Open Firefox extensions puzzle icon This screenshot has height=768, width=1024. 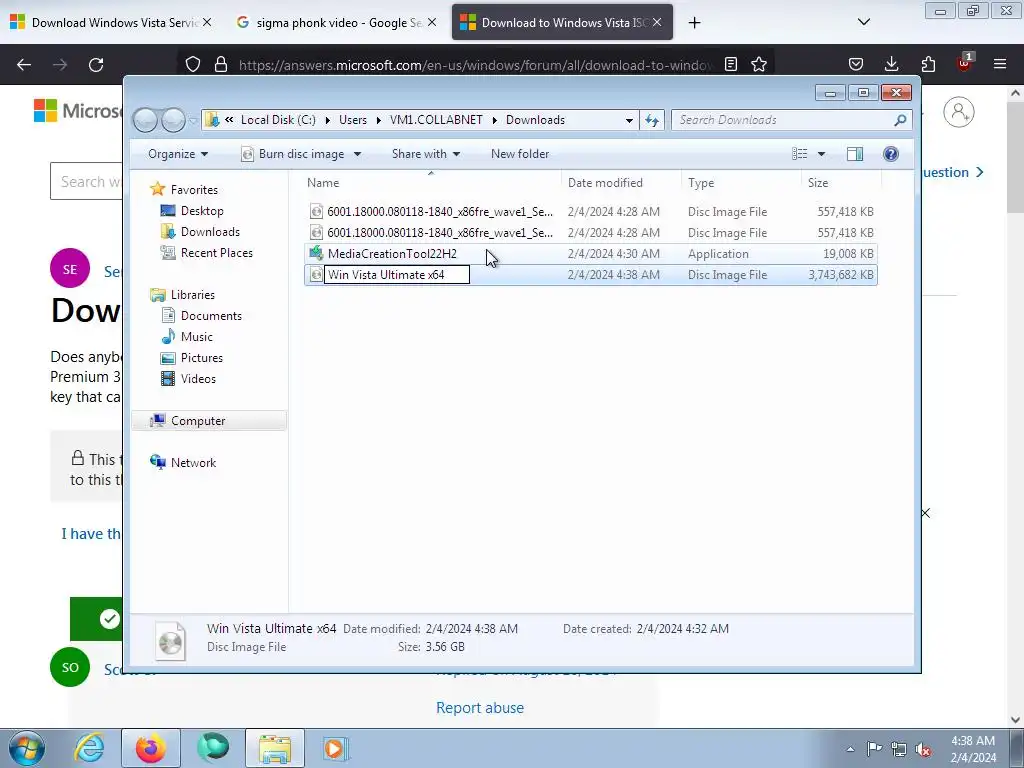coord(928,64)
